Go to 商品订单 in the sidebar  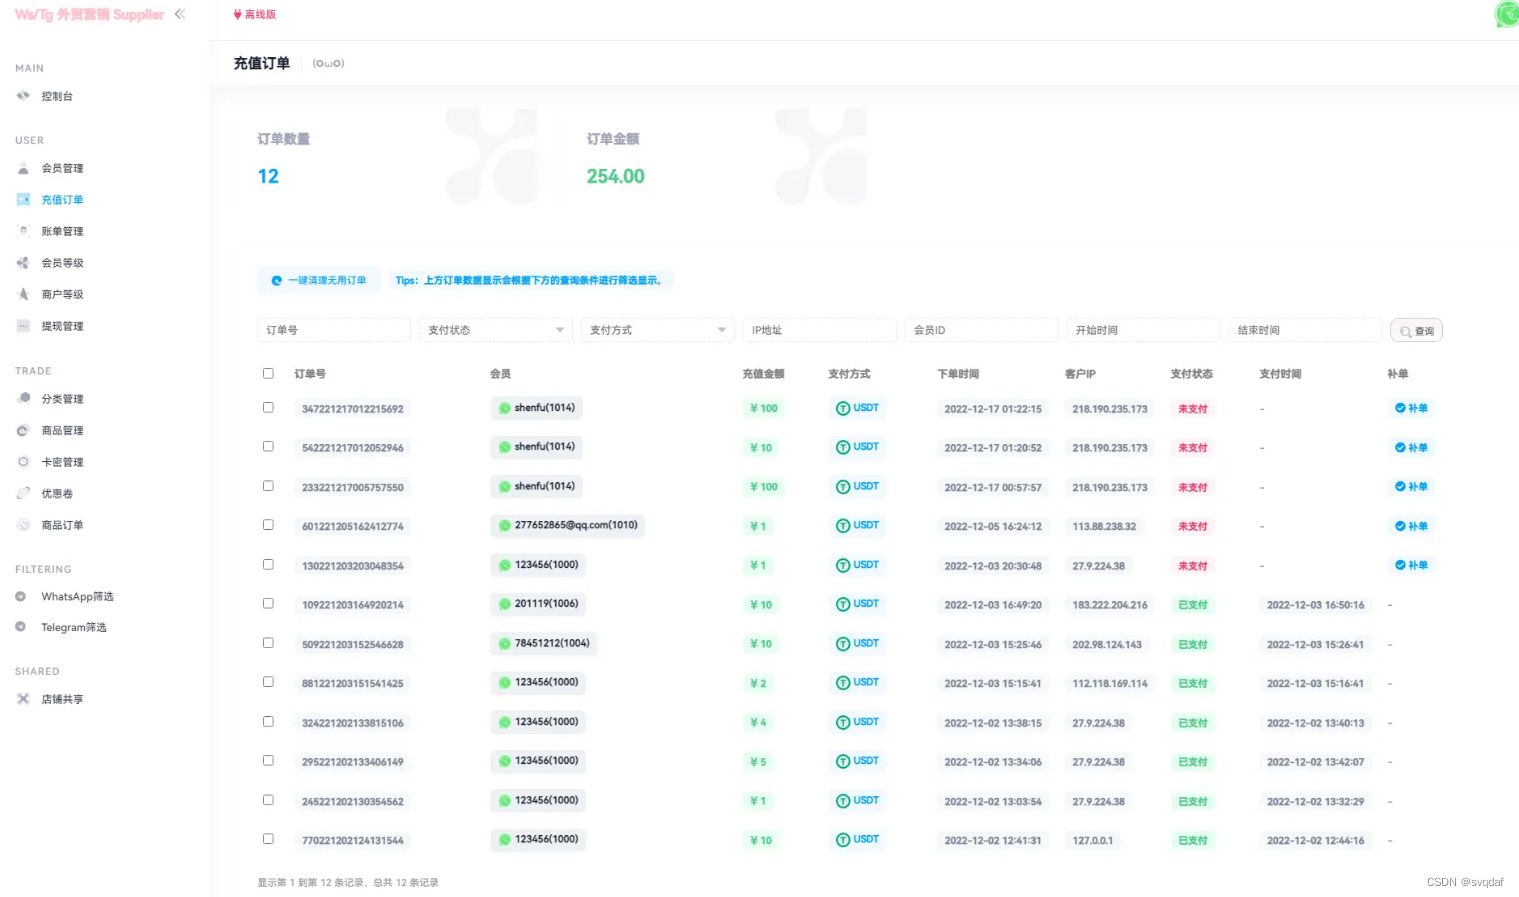[62, 525]
